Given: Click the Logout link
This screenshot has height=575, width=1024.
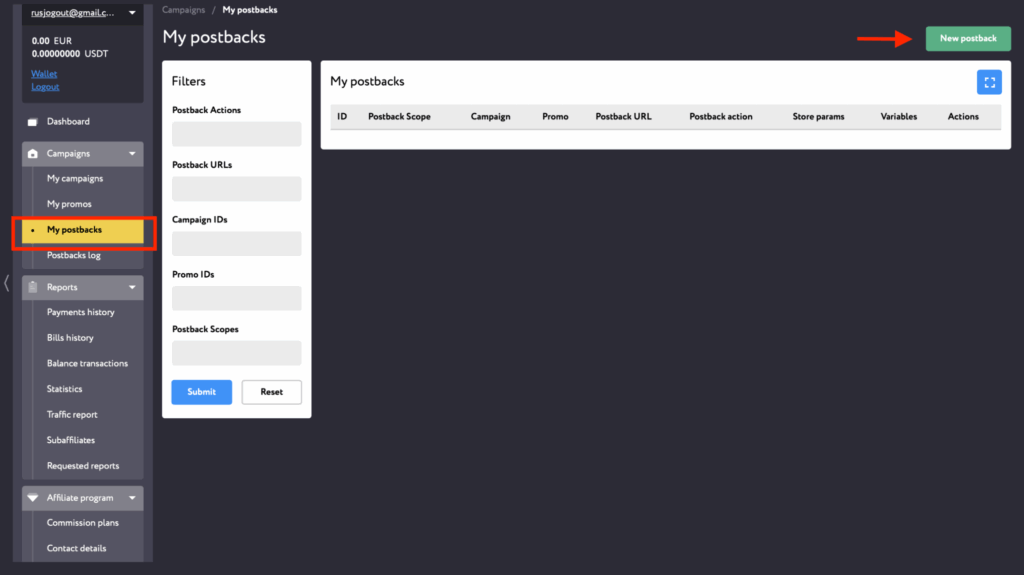Looking at the screenshot, I should pos(45,87).
